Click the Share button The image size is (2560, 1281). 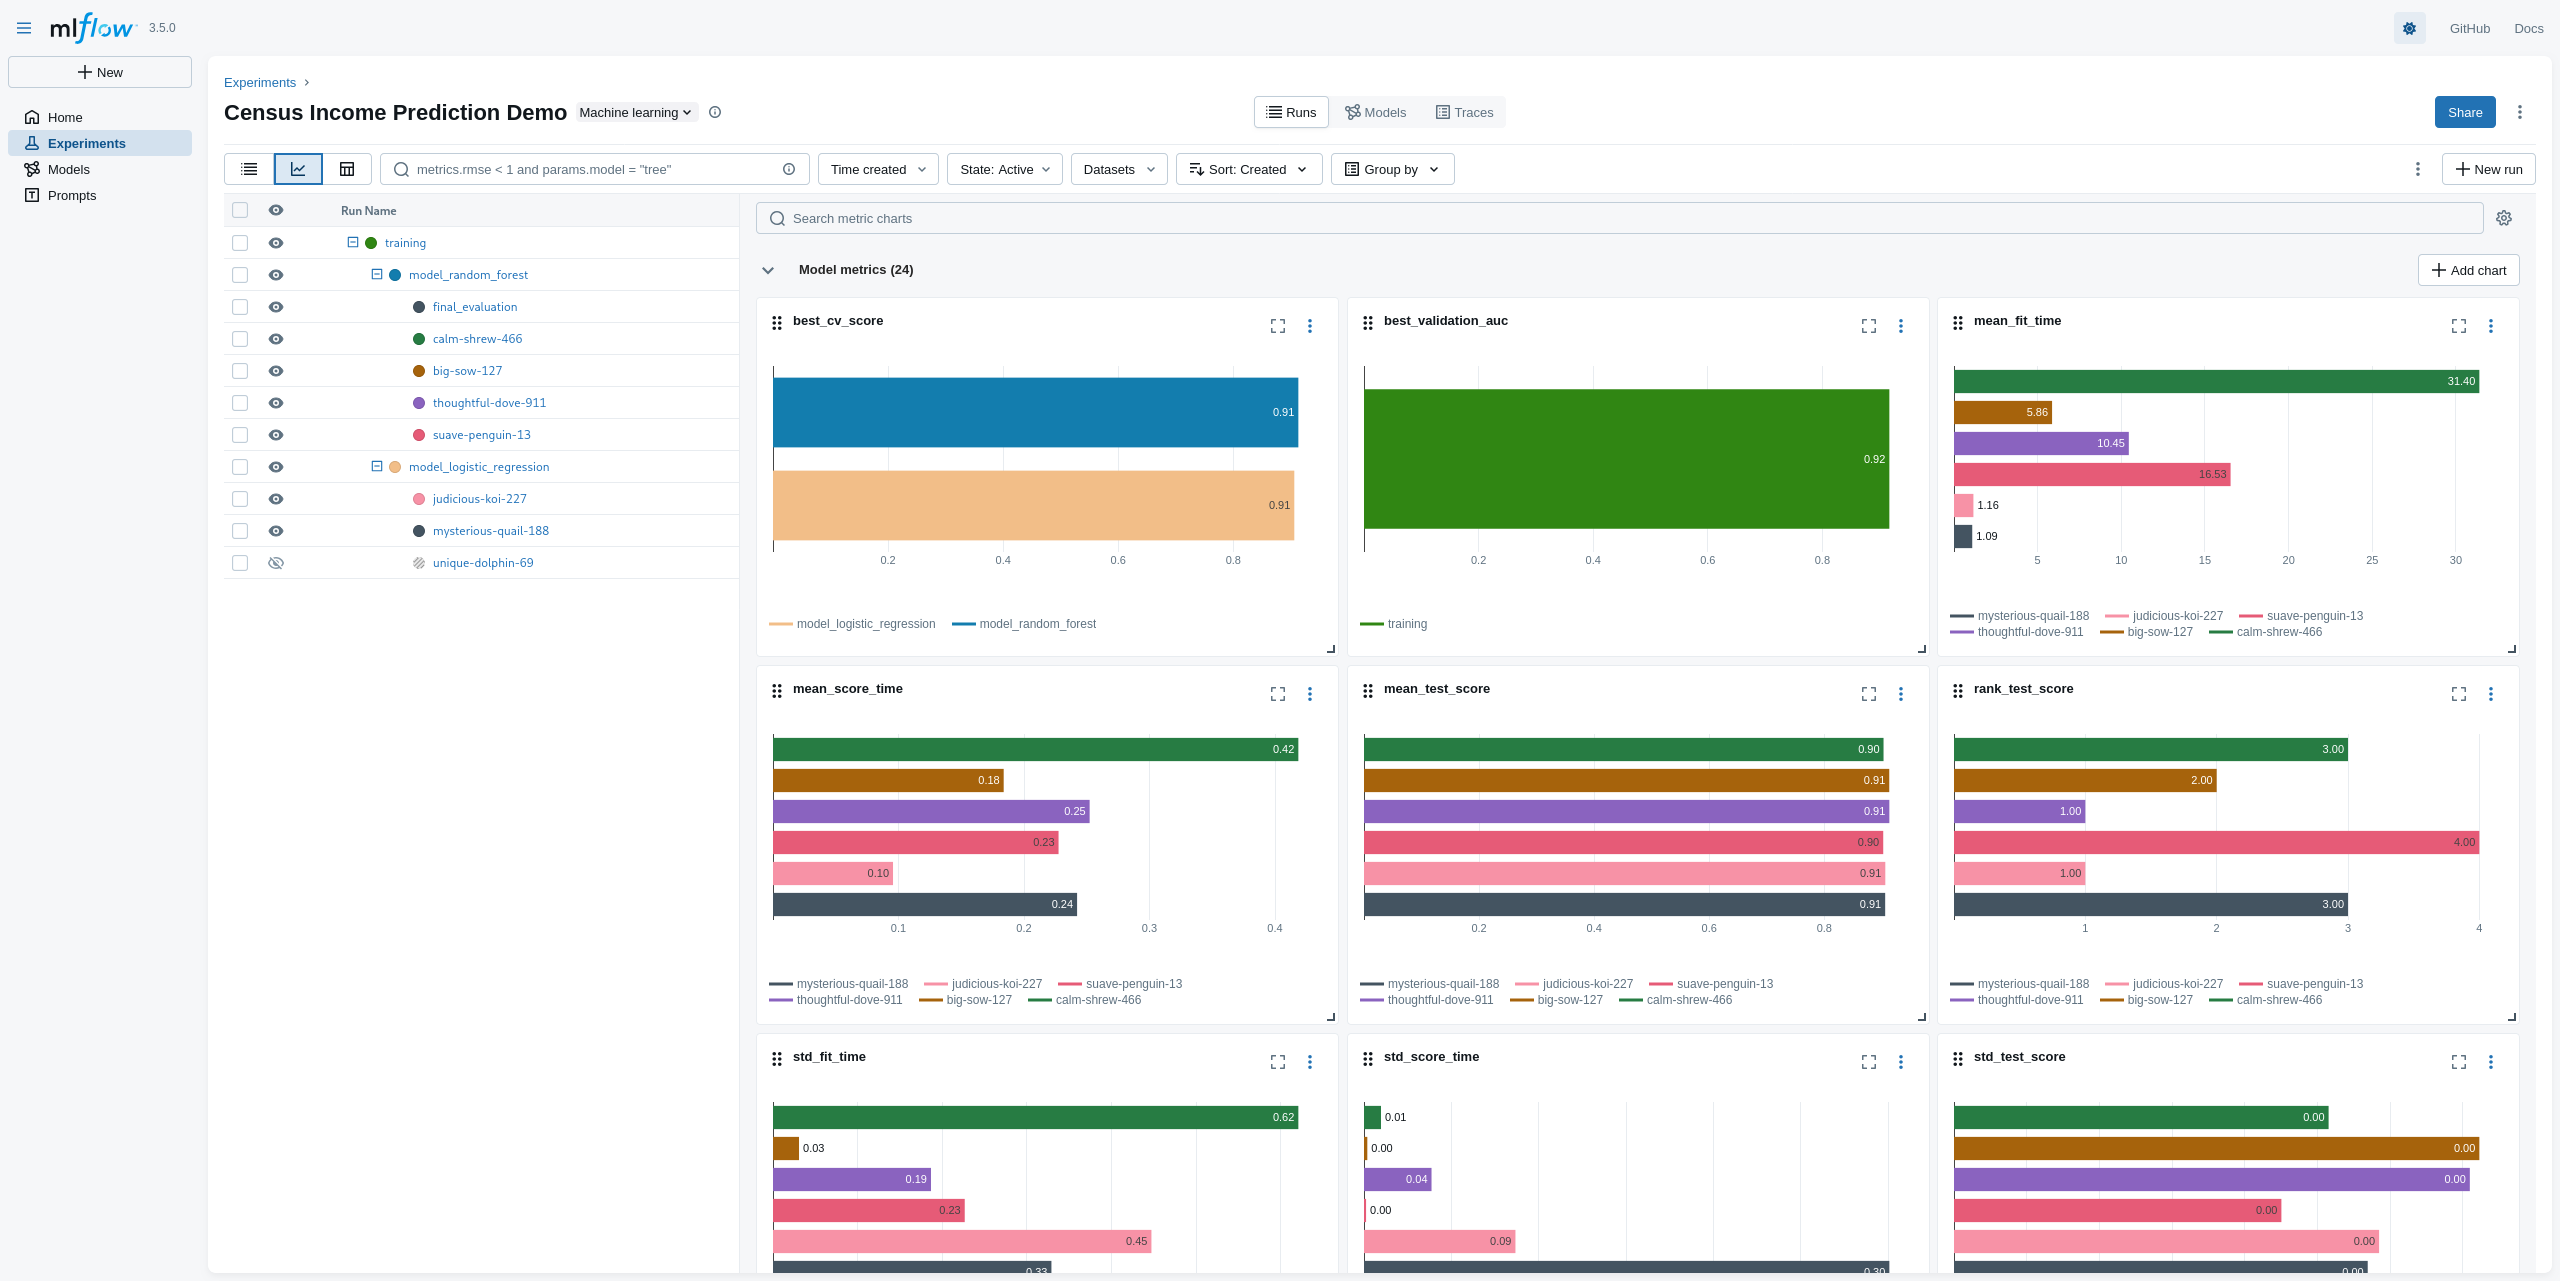tap(2464, 112)
